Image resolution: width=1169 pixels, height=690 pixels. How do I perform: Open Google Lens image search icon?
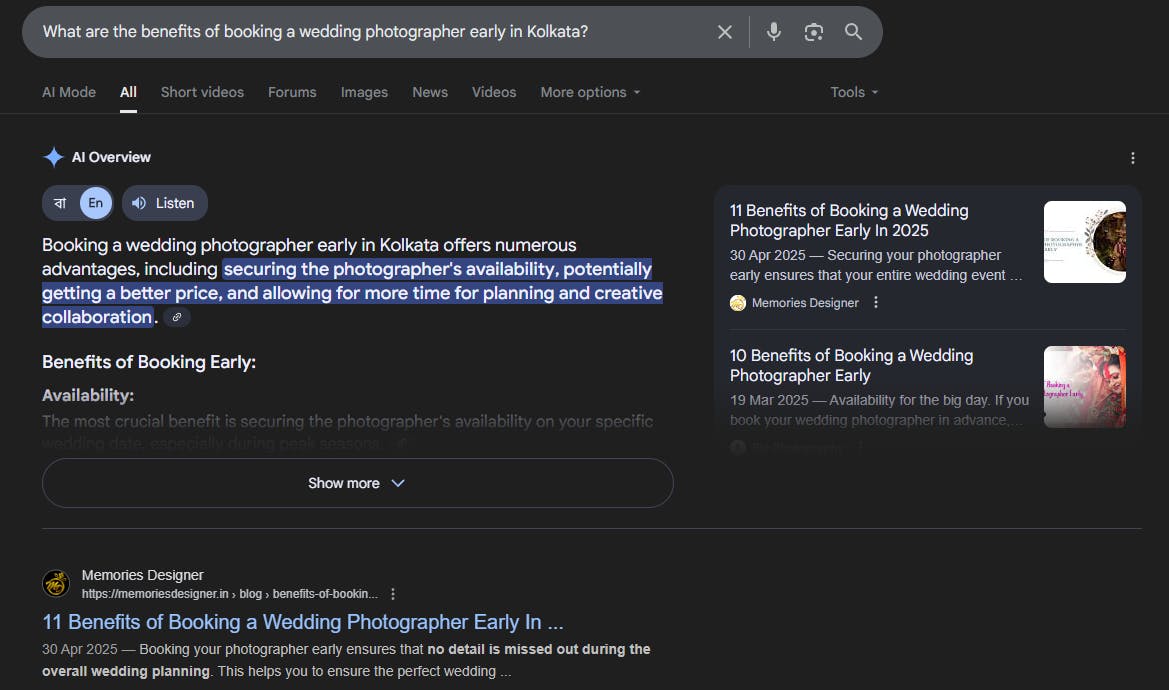tap(814, 32)
